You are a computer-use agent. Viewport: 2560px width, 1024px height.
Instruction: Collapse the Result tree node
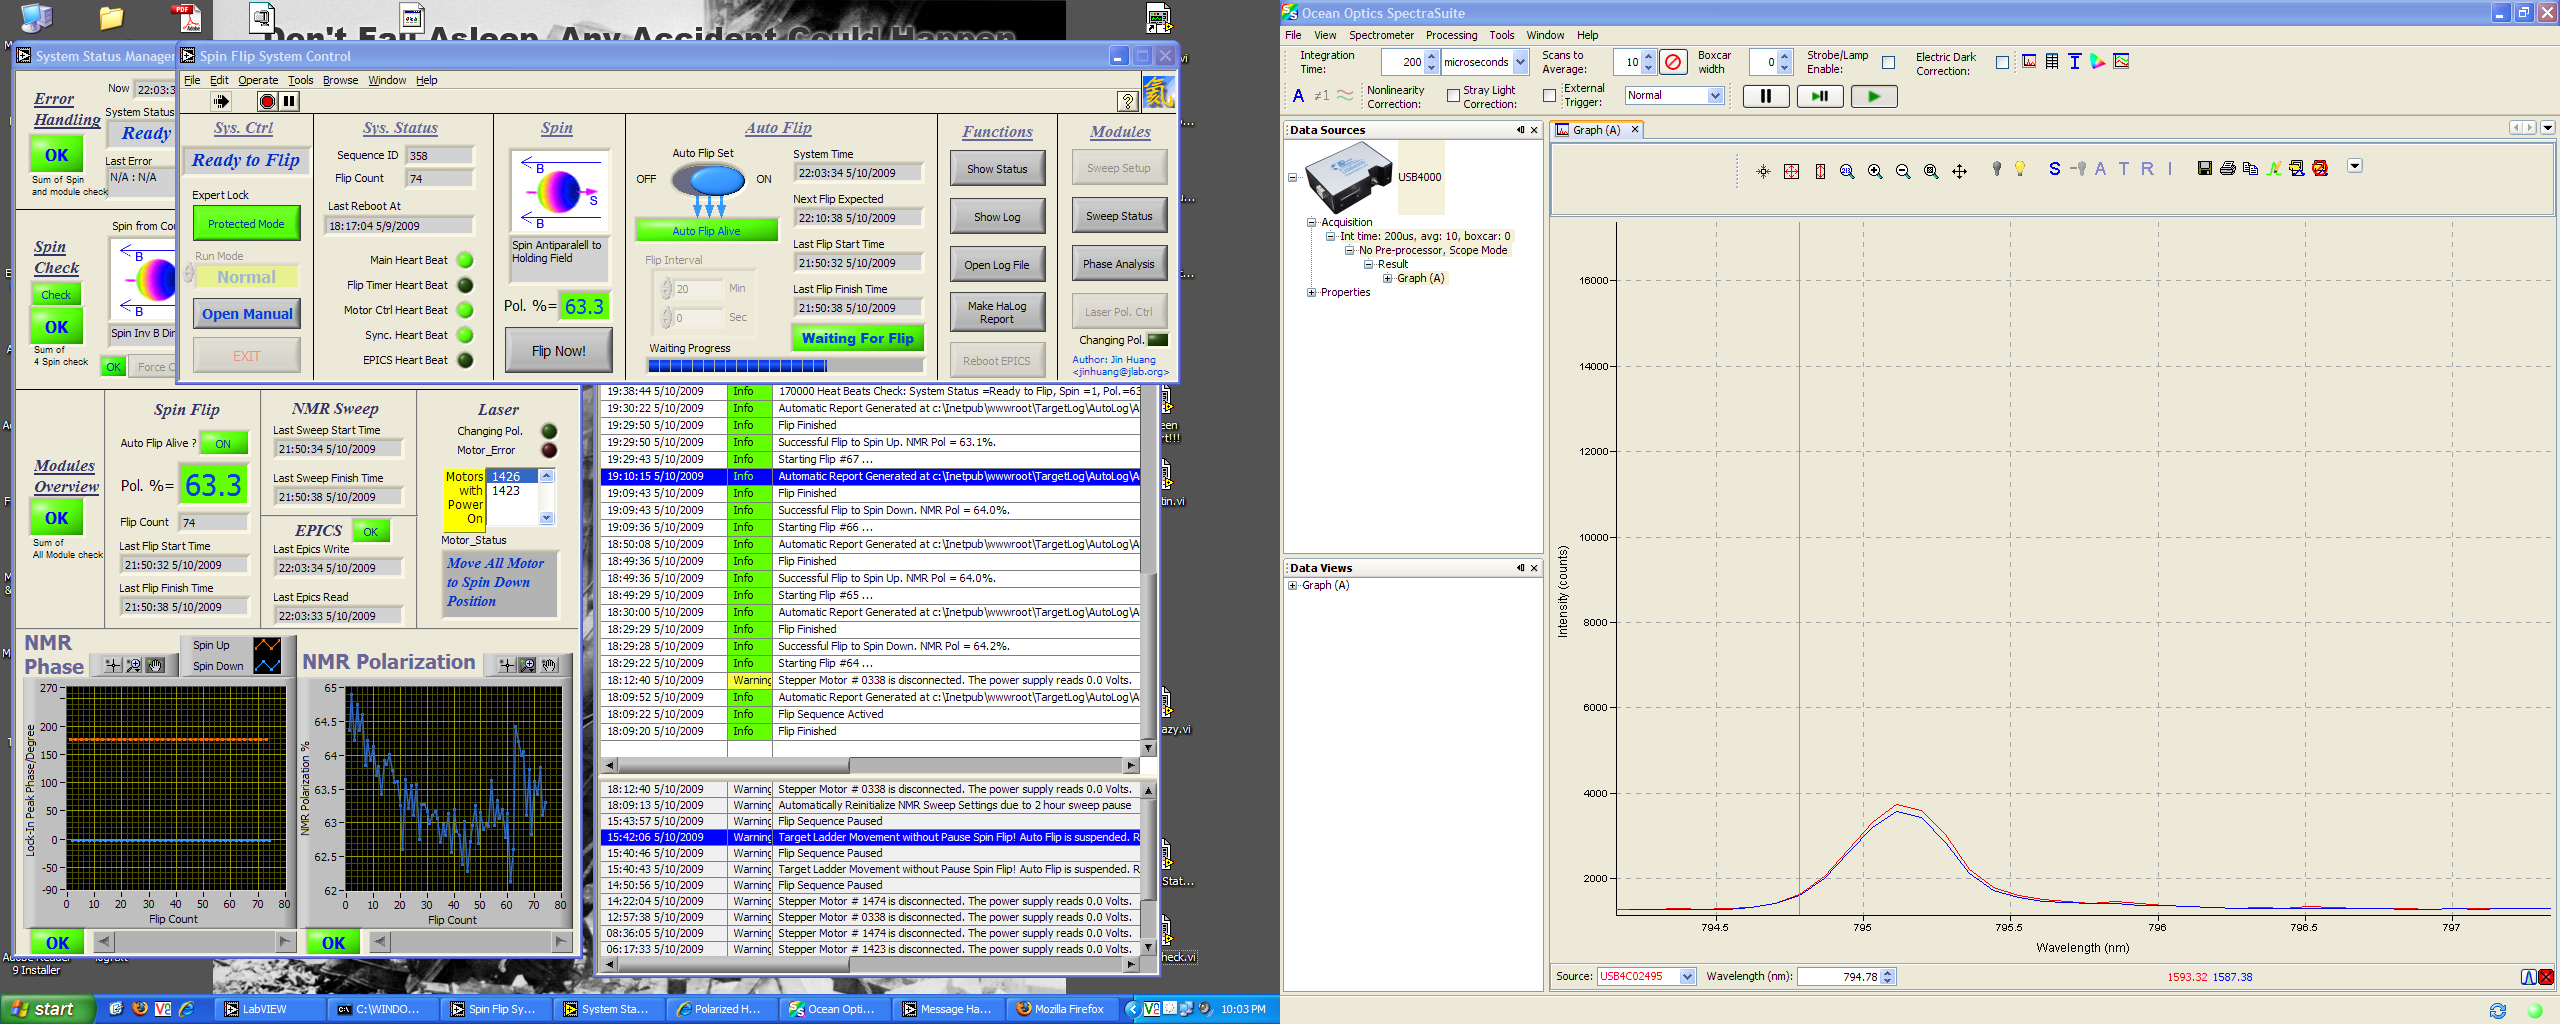point(1368,264)
